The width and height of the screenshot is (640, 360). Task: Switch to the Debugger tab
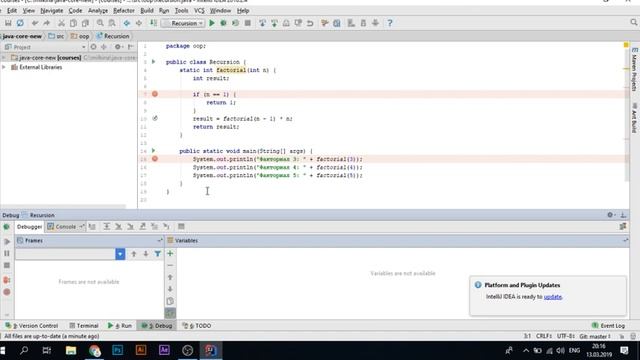(x=29, y=227)
